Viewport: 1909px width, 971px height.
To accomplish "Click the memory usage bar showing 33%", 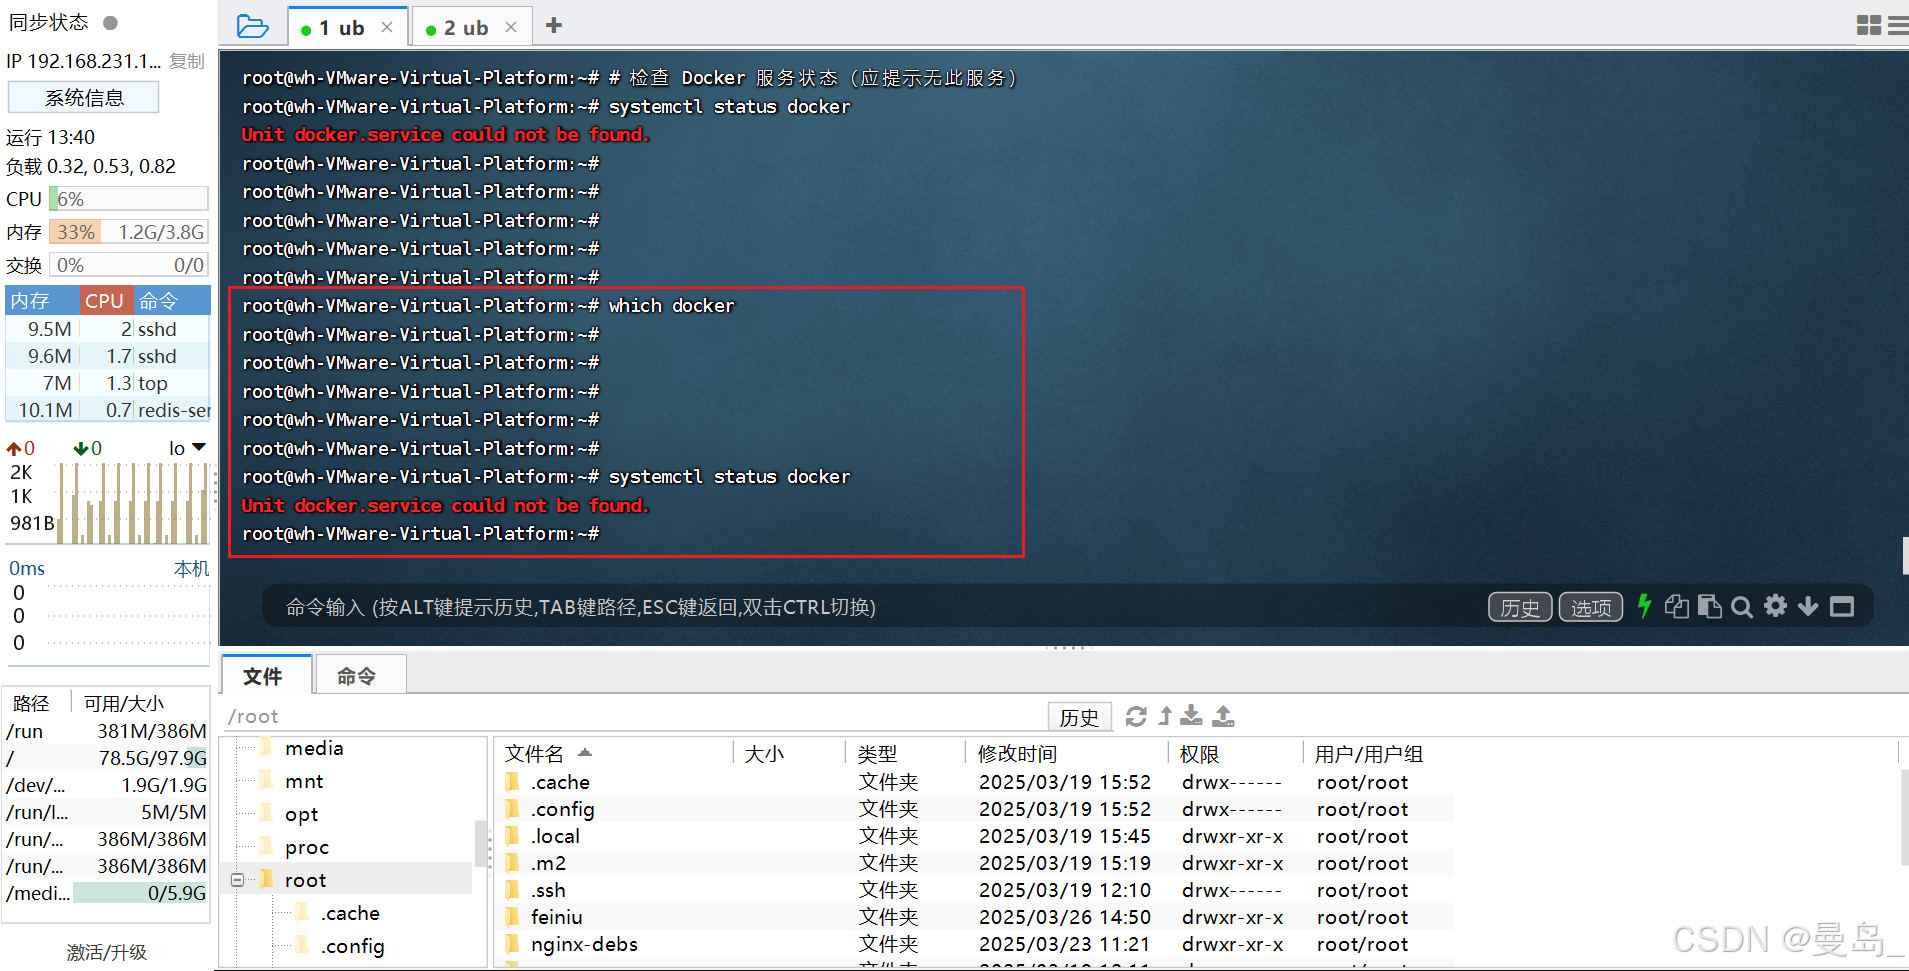I will pyautogui.click(x=129, y=232).
